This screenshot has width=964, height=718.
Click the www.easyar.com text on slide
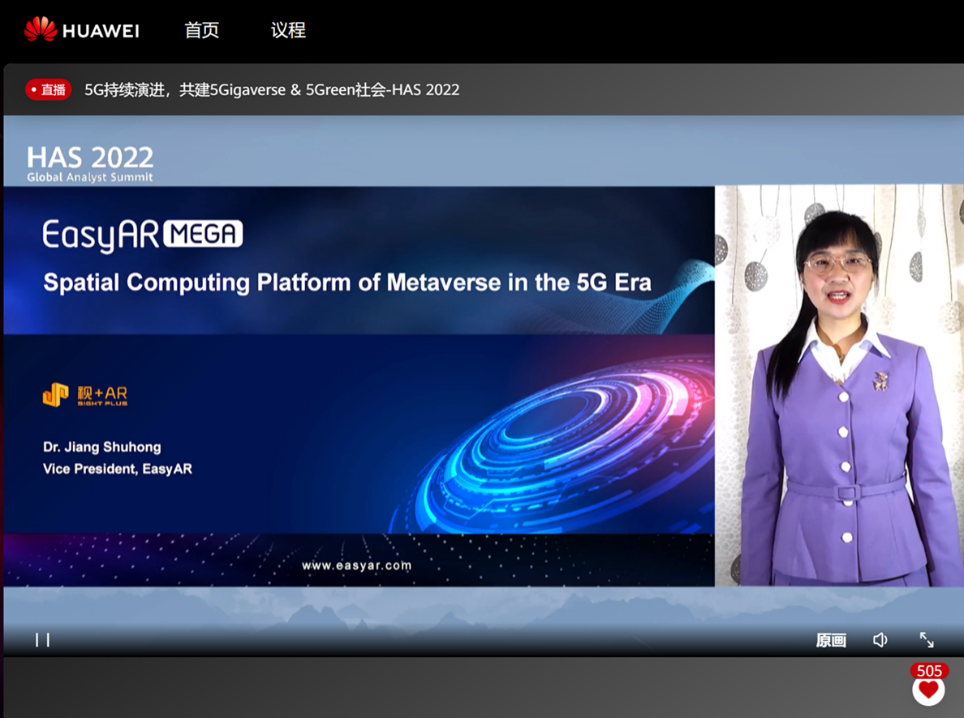357,565
